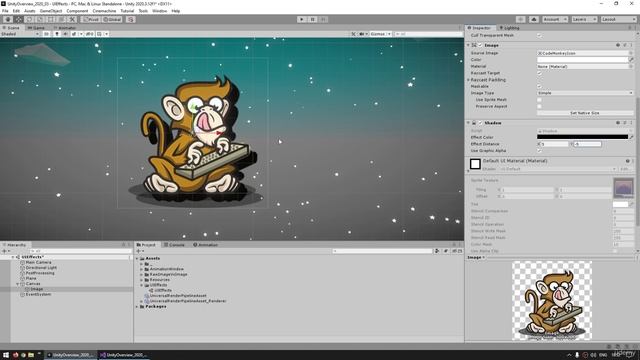Toggle scene audio icon

pyautogui.click(x=65, y=34)
